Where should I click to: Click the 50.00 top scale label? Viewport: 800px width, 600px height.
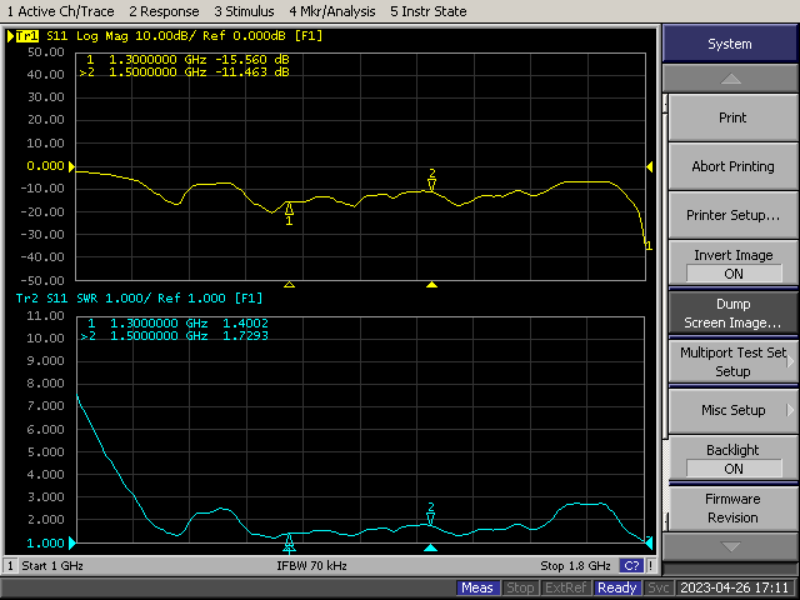coord(46,52)
